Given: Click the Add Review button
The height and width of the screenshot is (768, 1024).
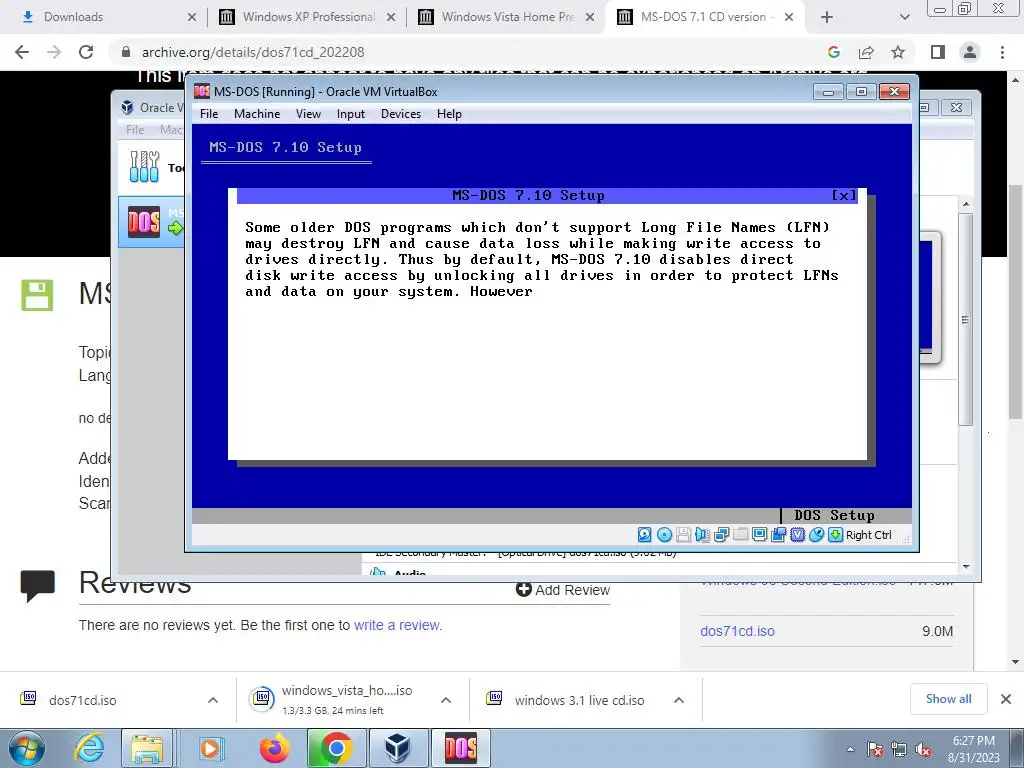Looking at the screenshot, I should point(563,590).
